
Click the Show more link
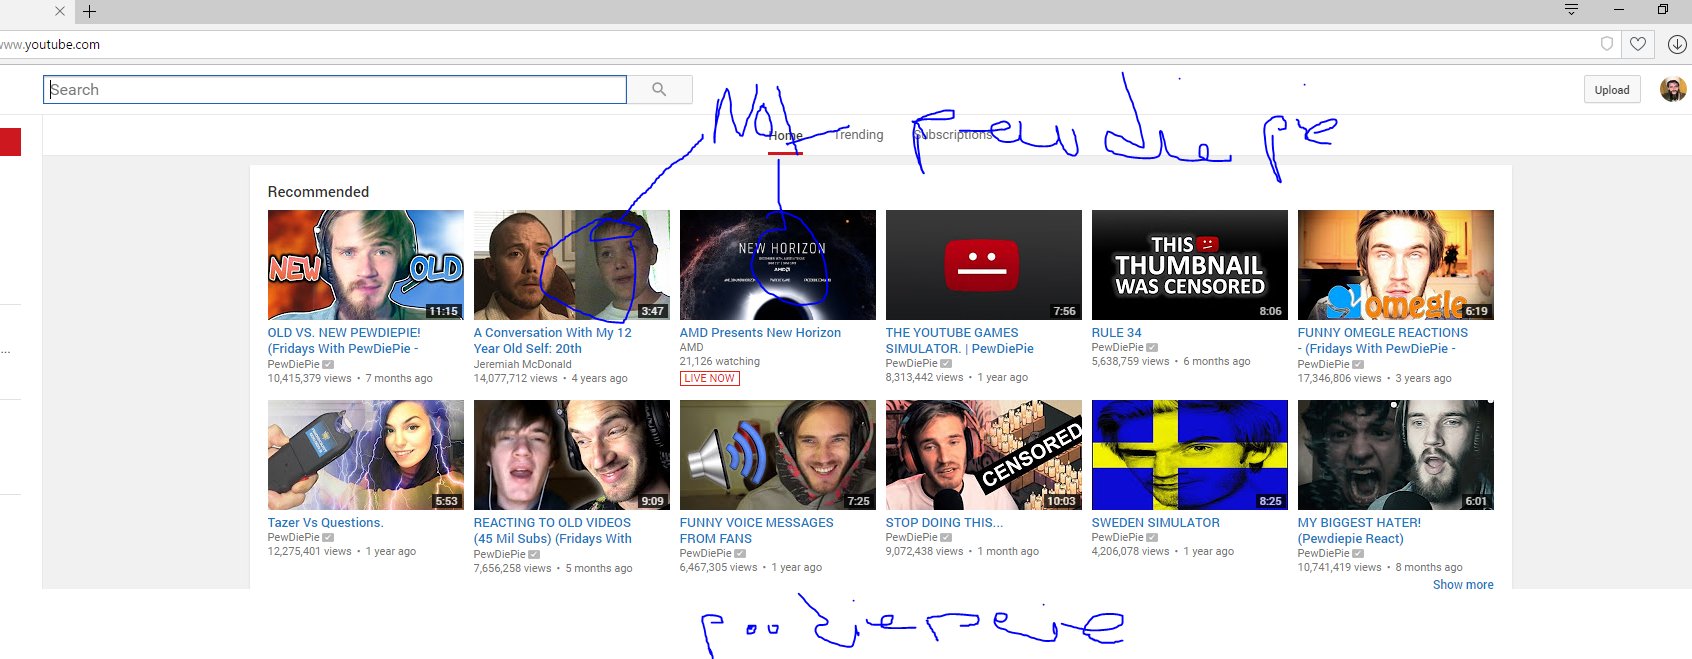coord(1462,585)
